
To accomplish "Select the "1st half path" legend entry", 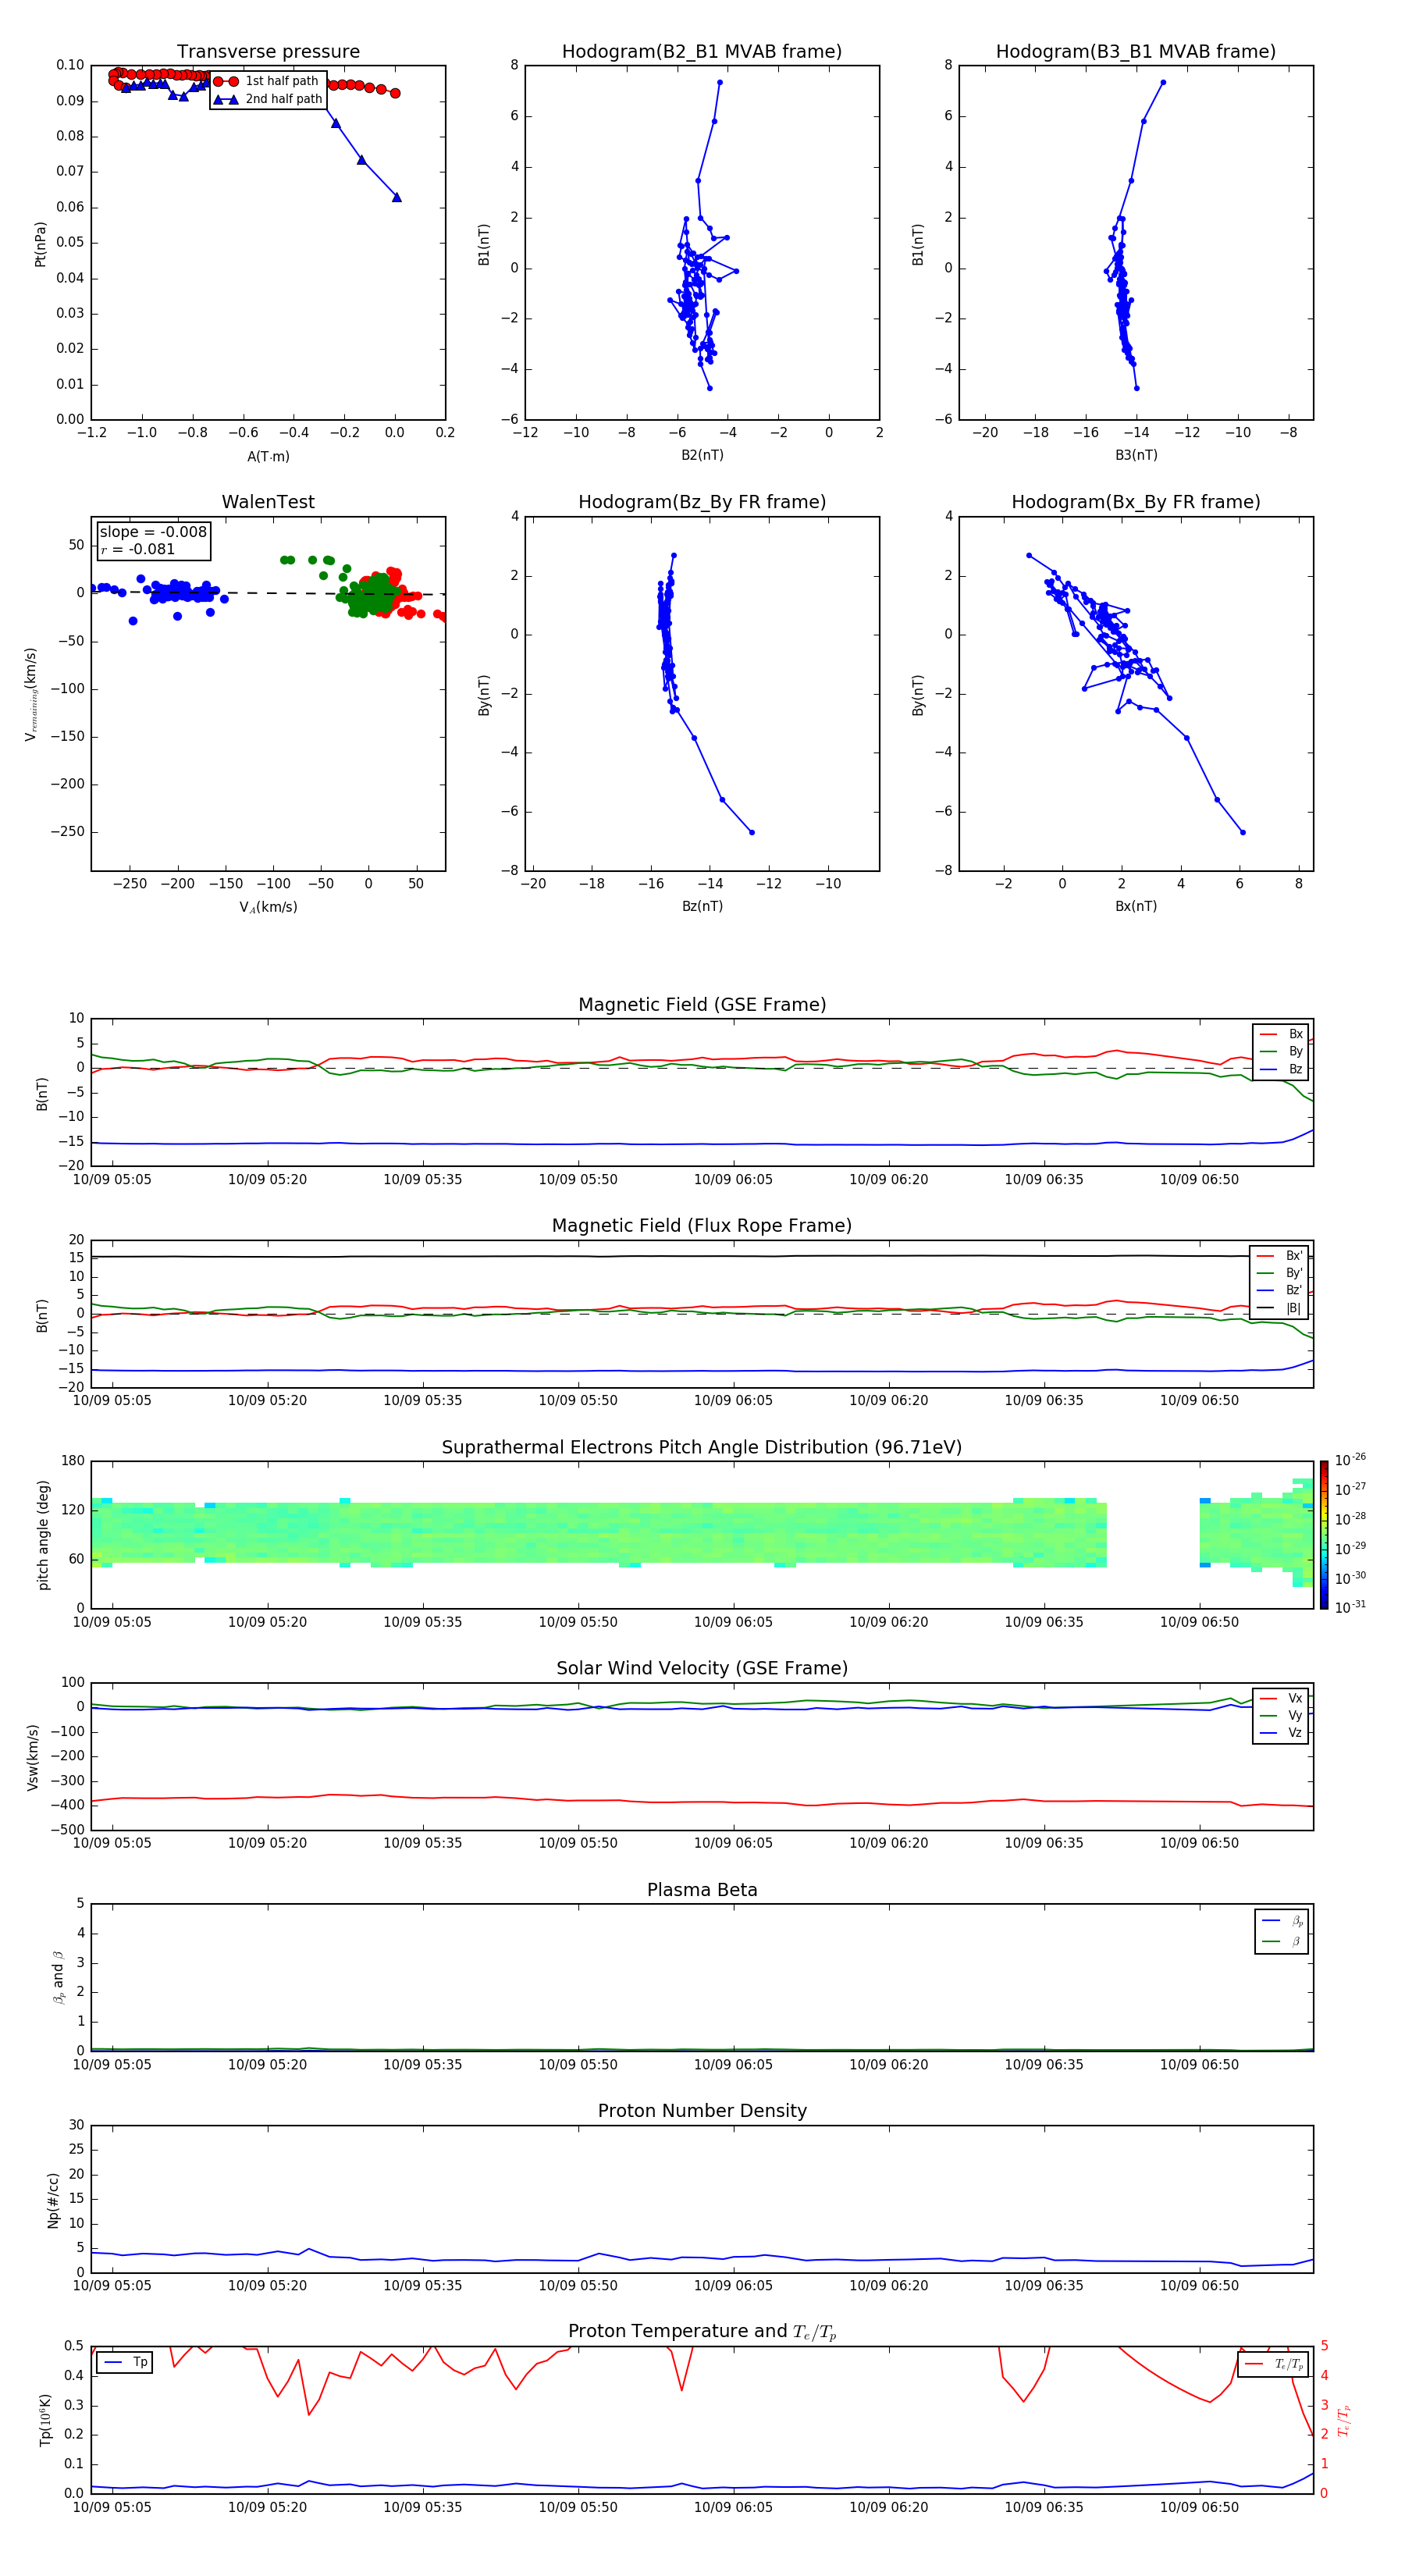I will (267, 81).
